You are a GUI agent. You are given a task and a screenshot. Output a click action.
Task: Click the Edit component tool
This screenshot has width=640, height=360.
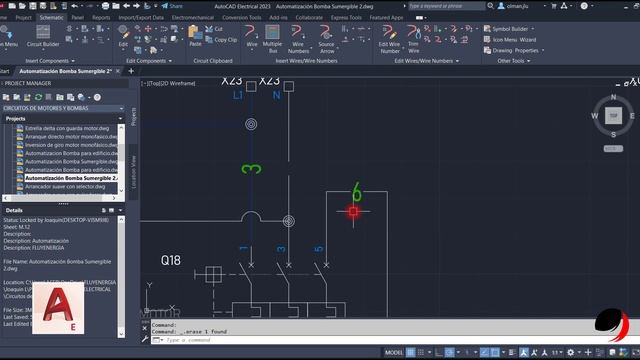point(123,36)
